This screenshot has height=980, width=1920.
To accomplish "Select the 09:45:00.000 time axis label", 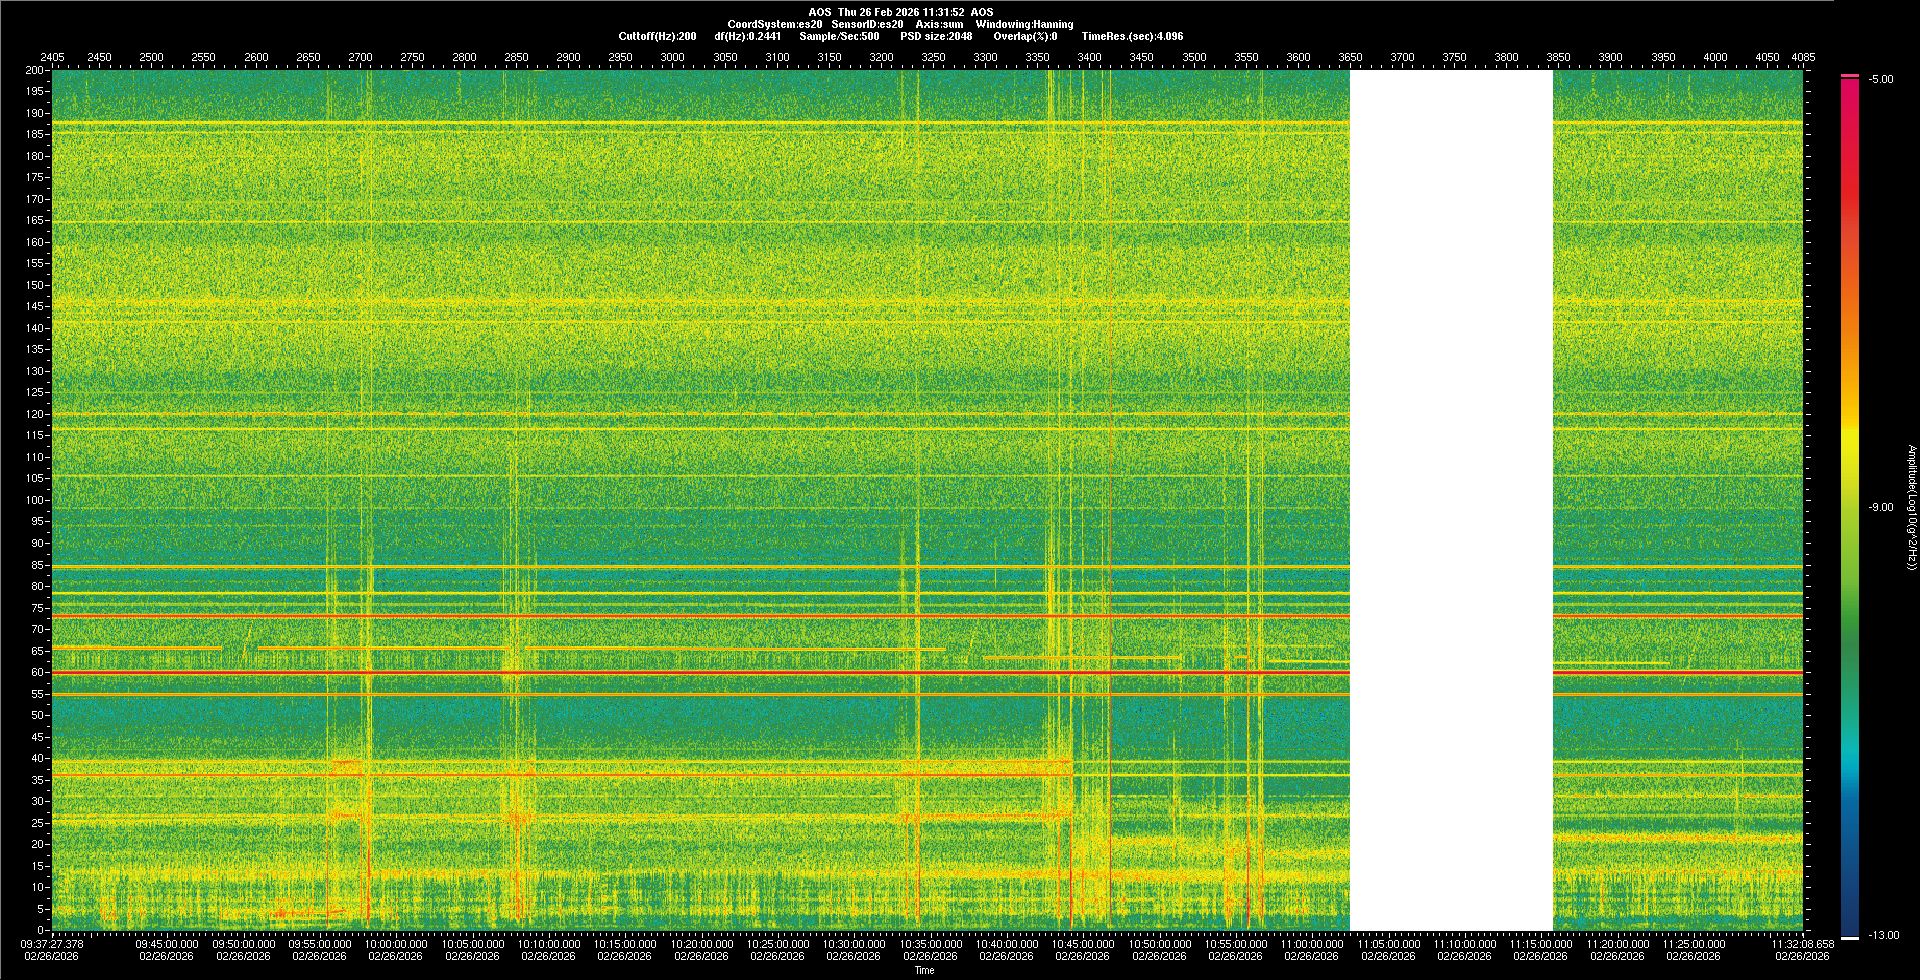I will pos(167,944).
